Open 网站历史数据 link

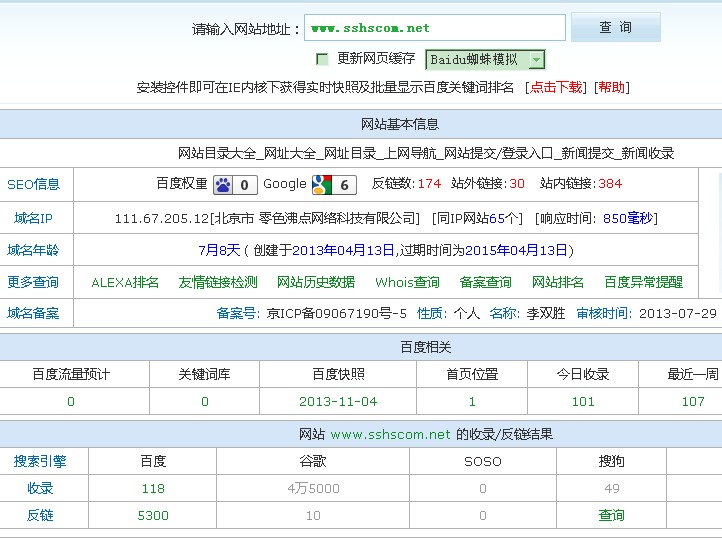click(x=316, y=282)
